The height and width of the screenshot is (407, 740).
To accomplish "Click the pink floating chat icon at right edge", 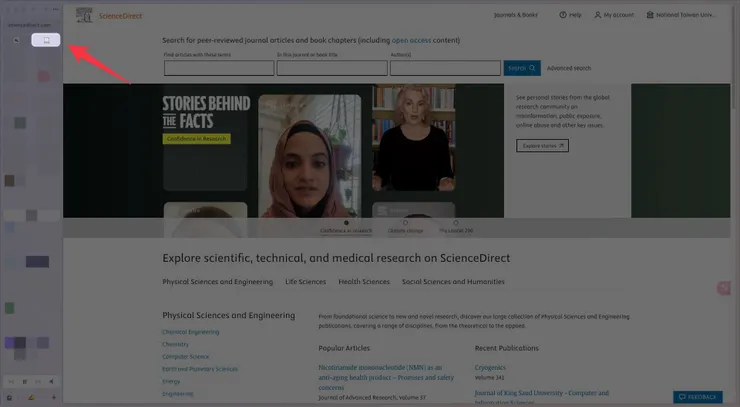I will coord(723,288).
